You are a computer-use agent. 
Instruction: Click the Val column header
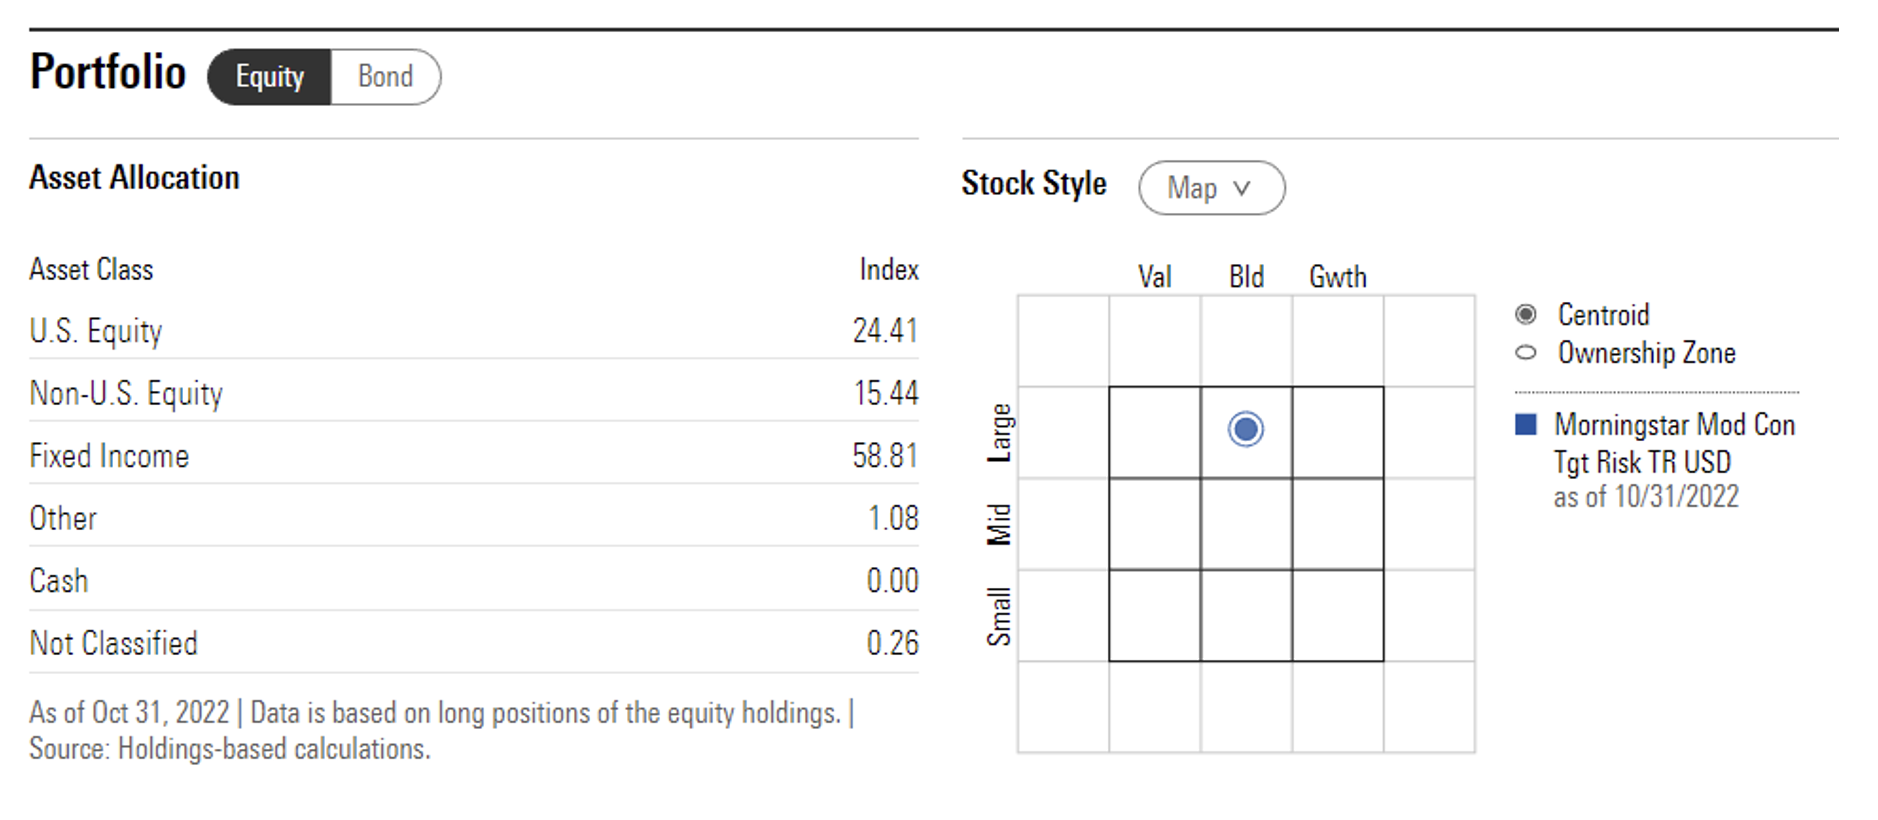pyautogui.click(x=1154, y=276)
